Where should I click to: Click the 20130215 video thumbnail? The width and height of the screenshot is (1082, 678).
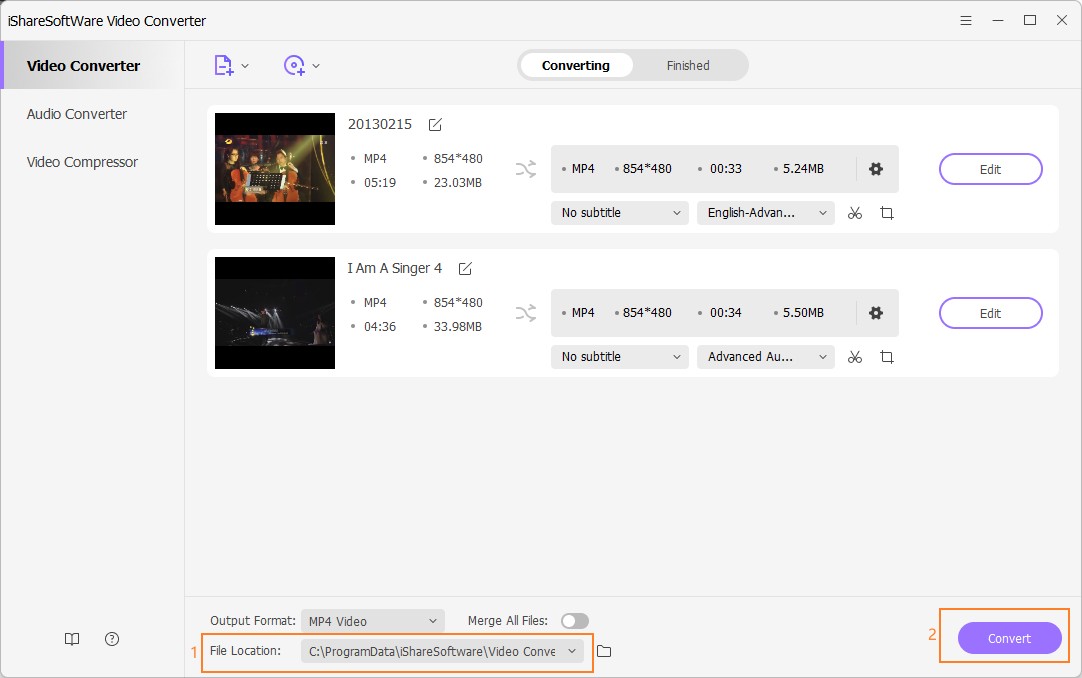274,168
